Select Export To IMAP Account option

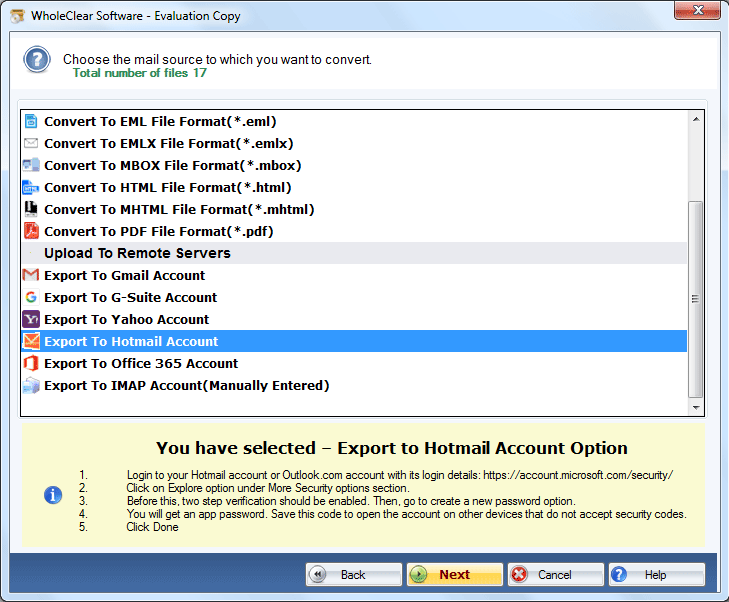[x=354, y=385]
